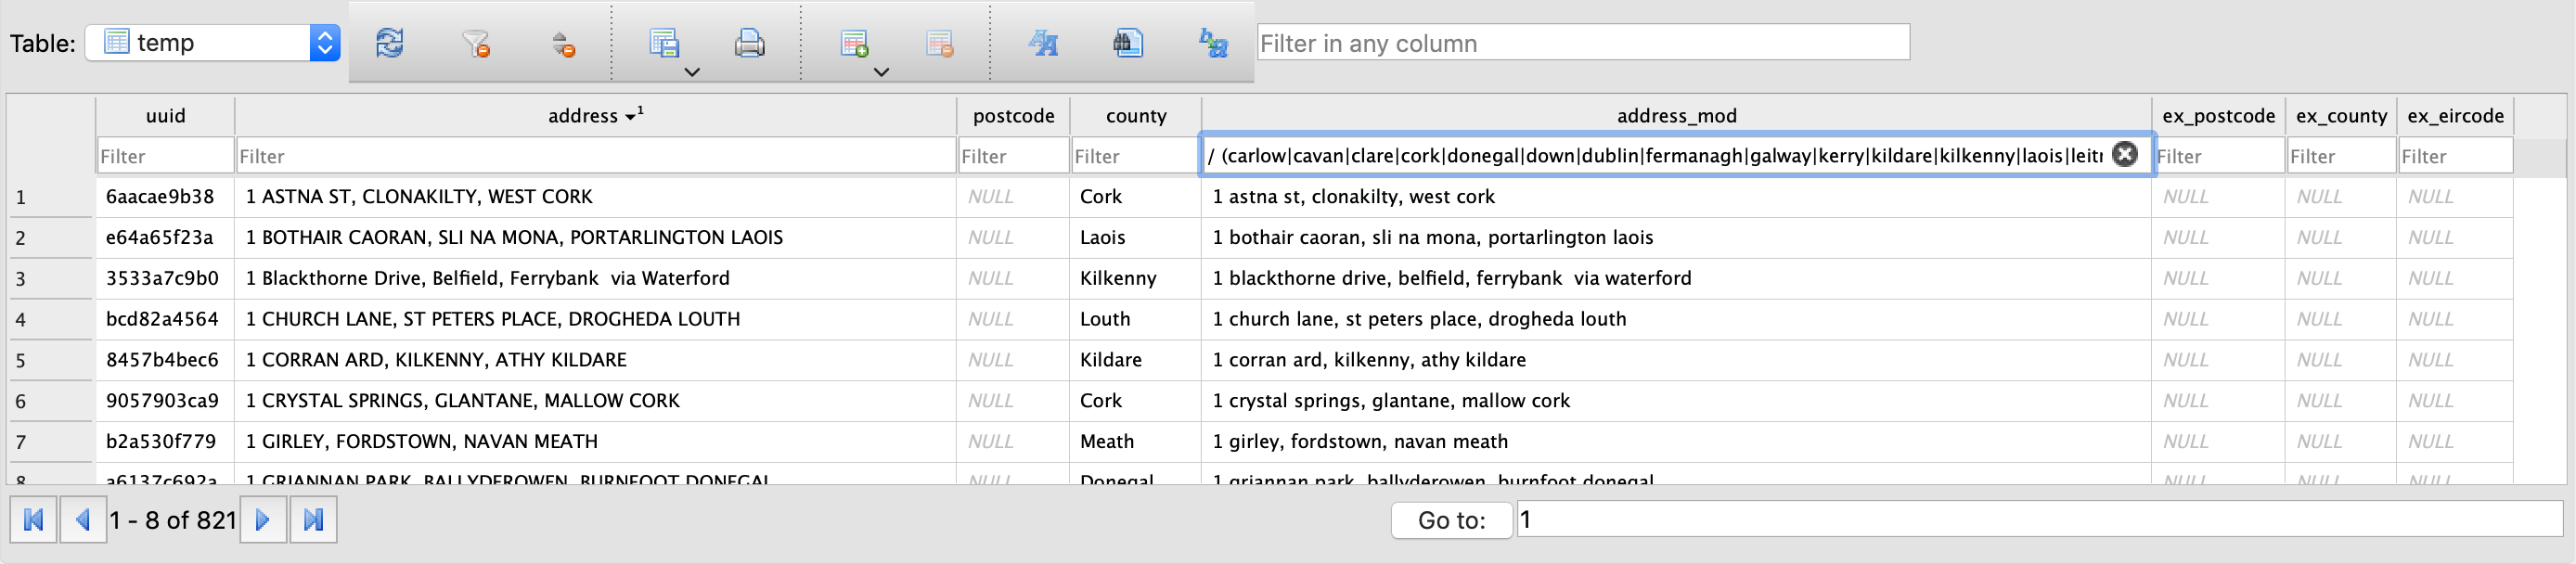Open the Table selector showing temp
This screenshot has height=564, width=2576.
pyautogui.click(x=213, y=43)
